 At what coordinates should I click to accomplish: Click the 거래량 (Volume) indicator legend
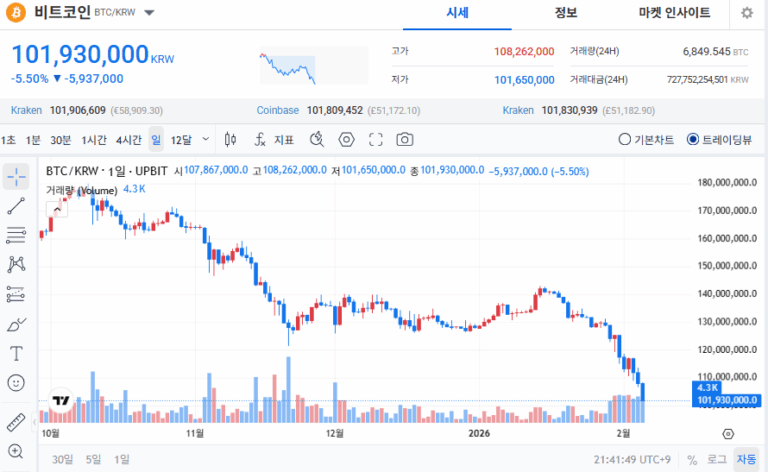pos(82,190)
